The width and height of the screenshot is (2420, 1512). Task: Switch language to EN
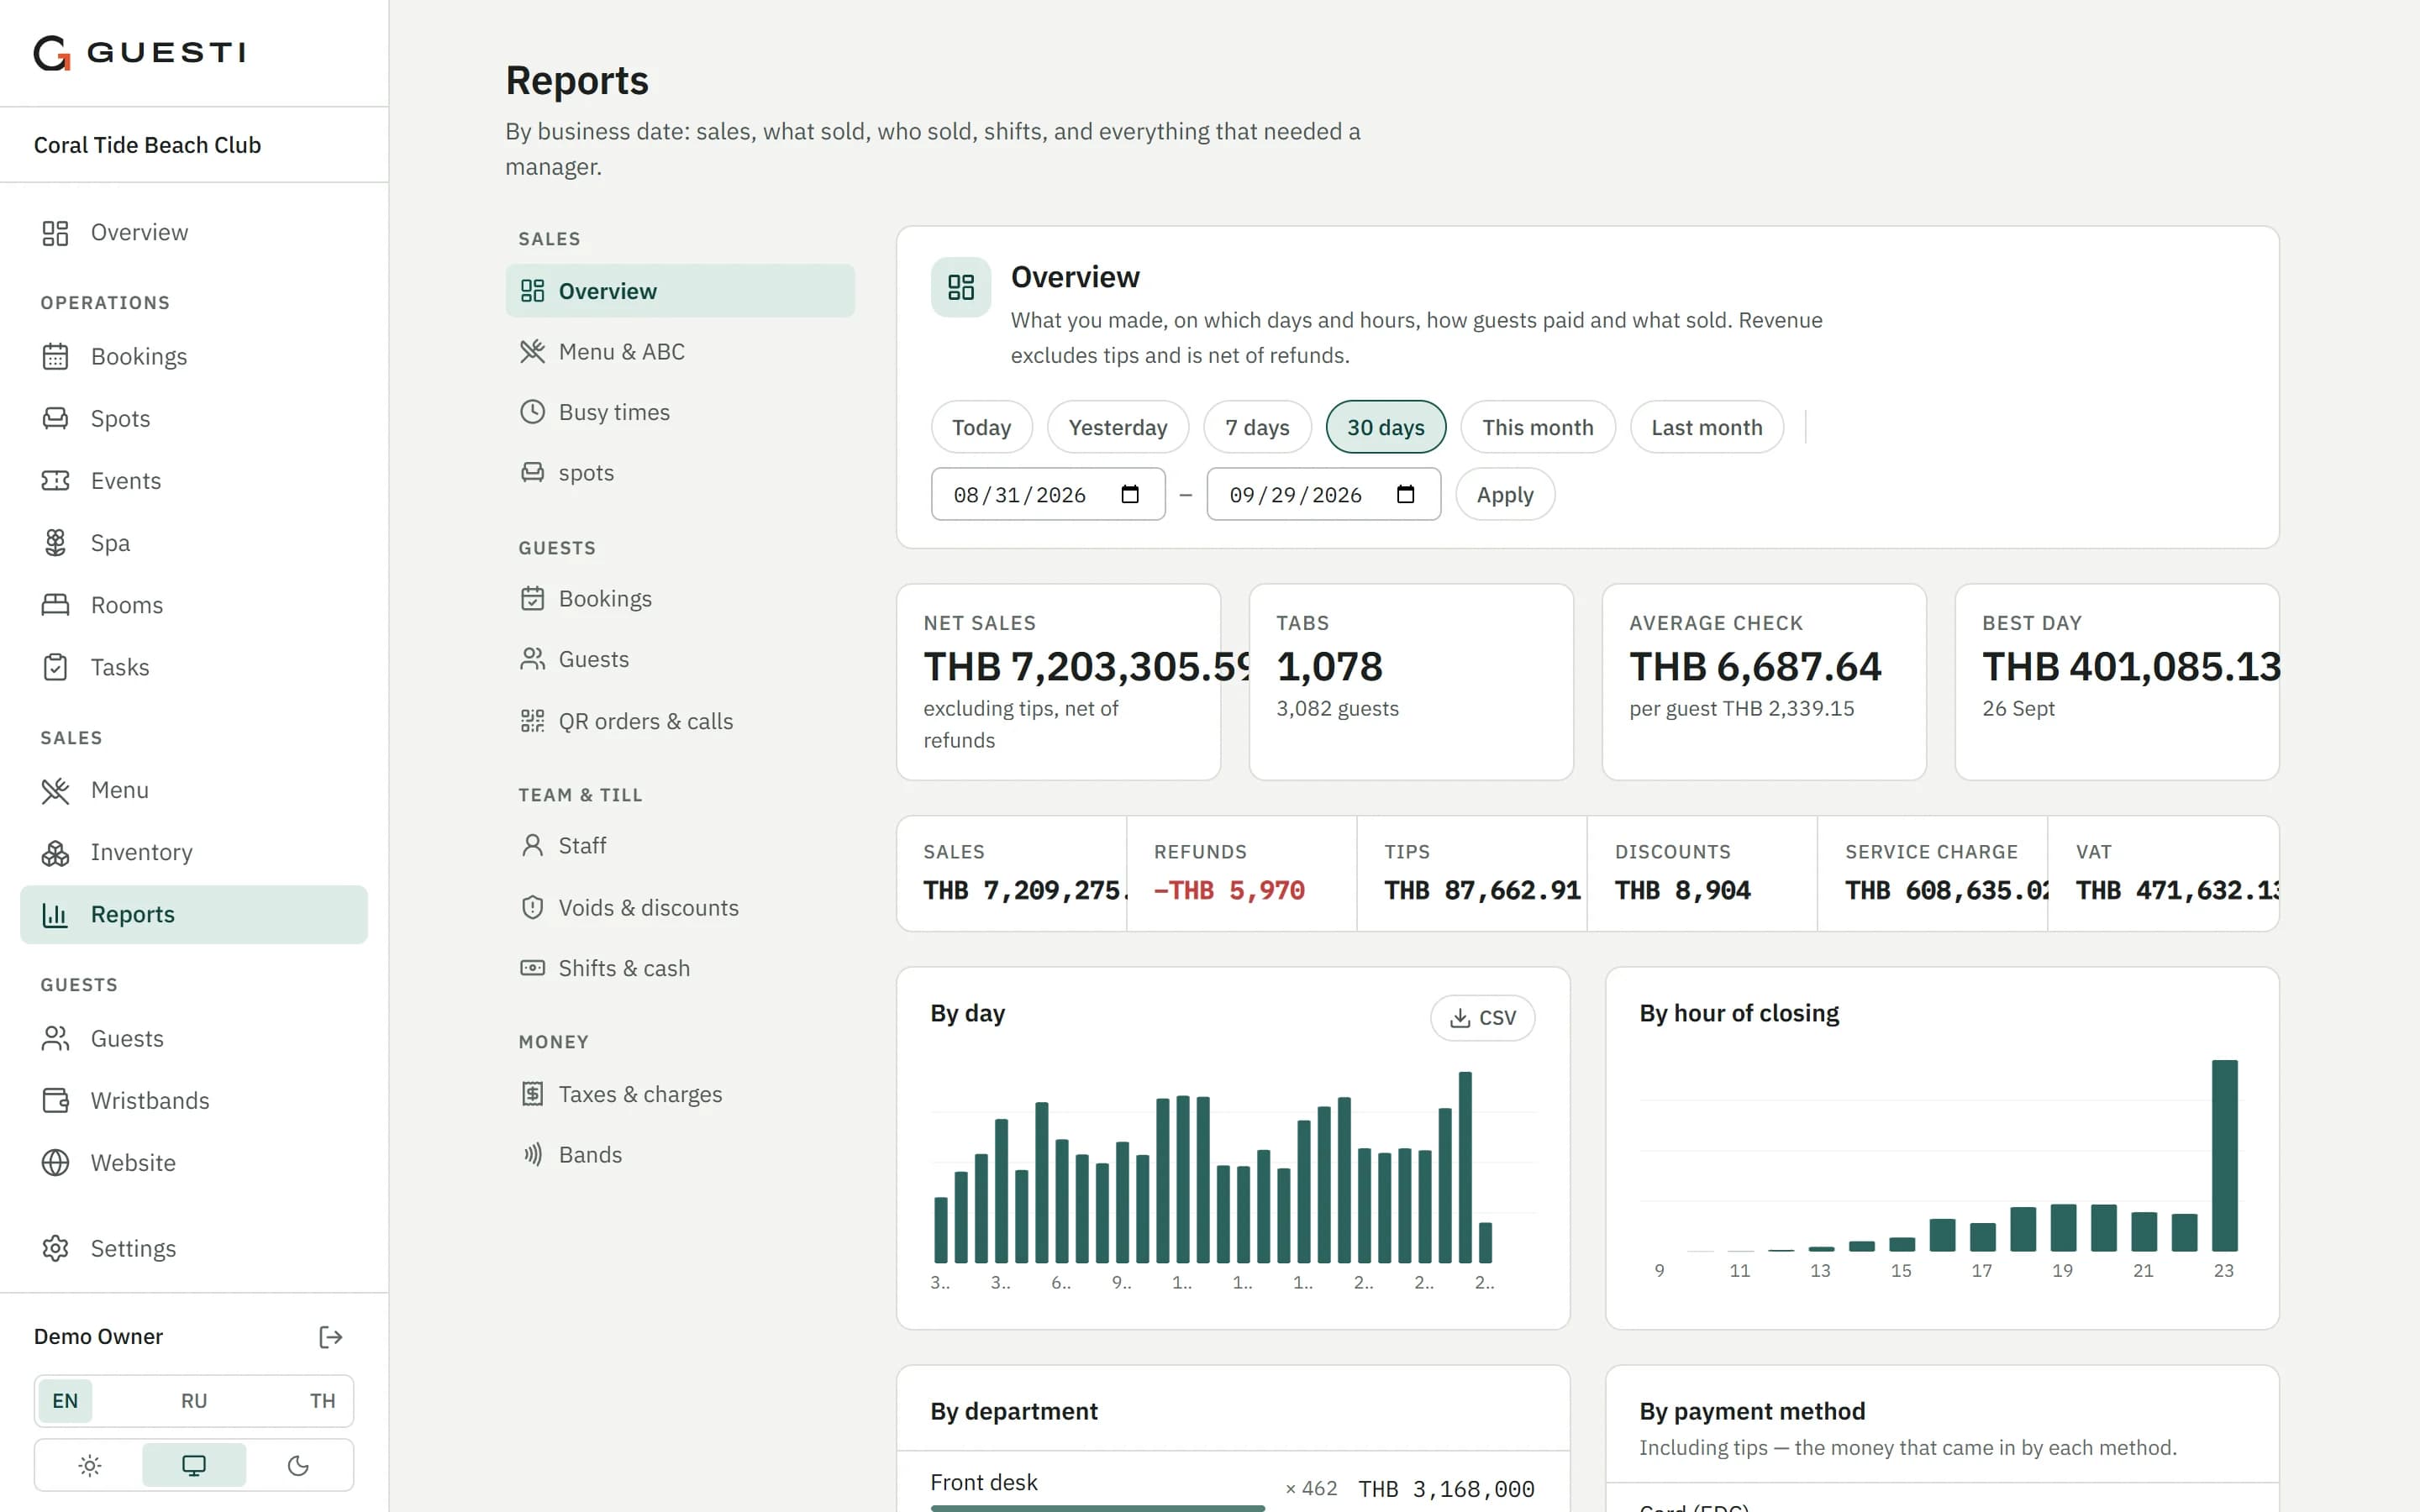(65, 1400)
